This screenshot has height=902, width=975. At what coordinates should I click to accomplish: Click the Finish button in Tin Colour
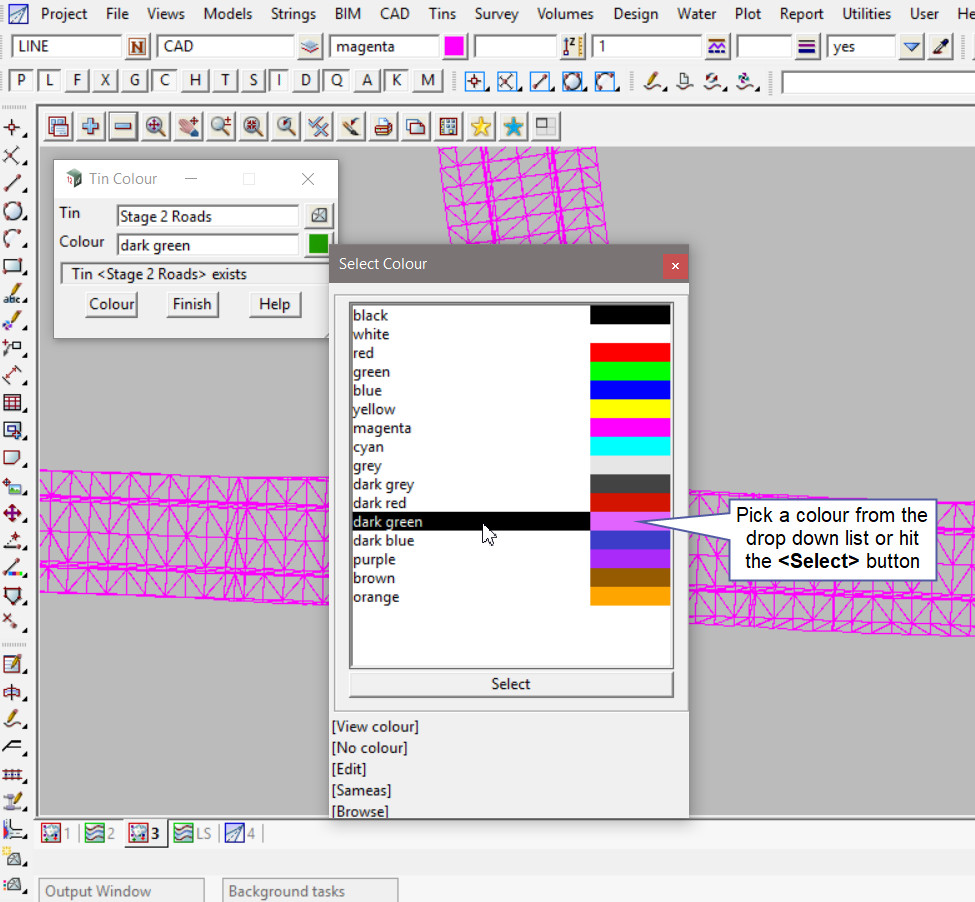pos(191,304)
